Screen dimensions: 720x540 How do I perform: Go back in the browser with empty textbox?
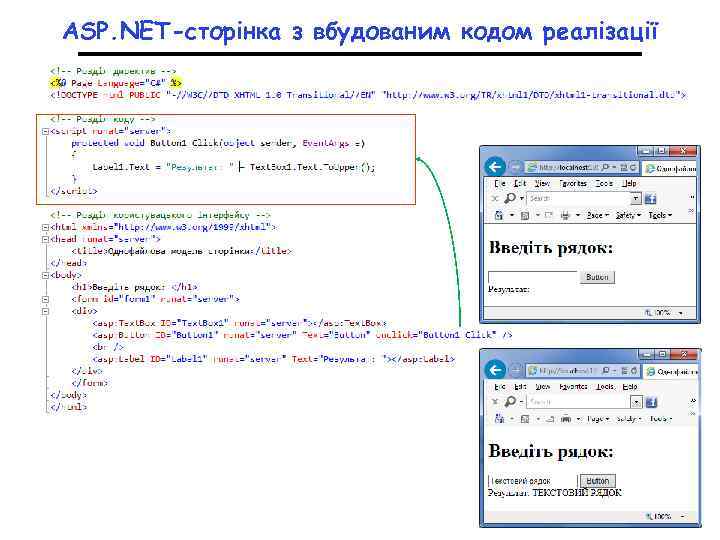pos(495,167)
